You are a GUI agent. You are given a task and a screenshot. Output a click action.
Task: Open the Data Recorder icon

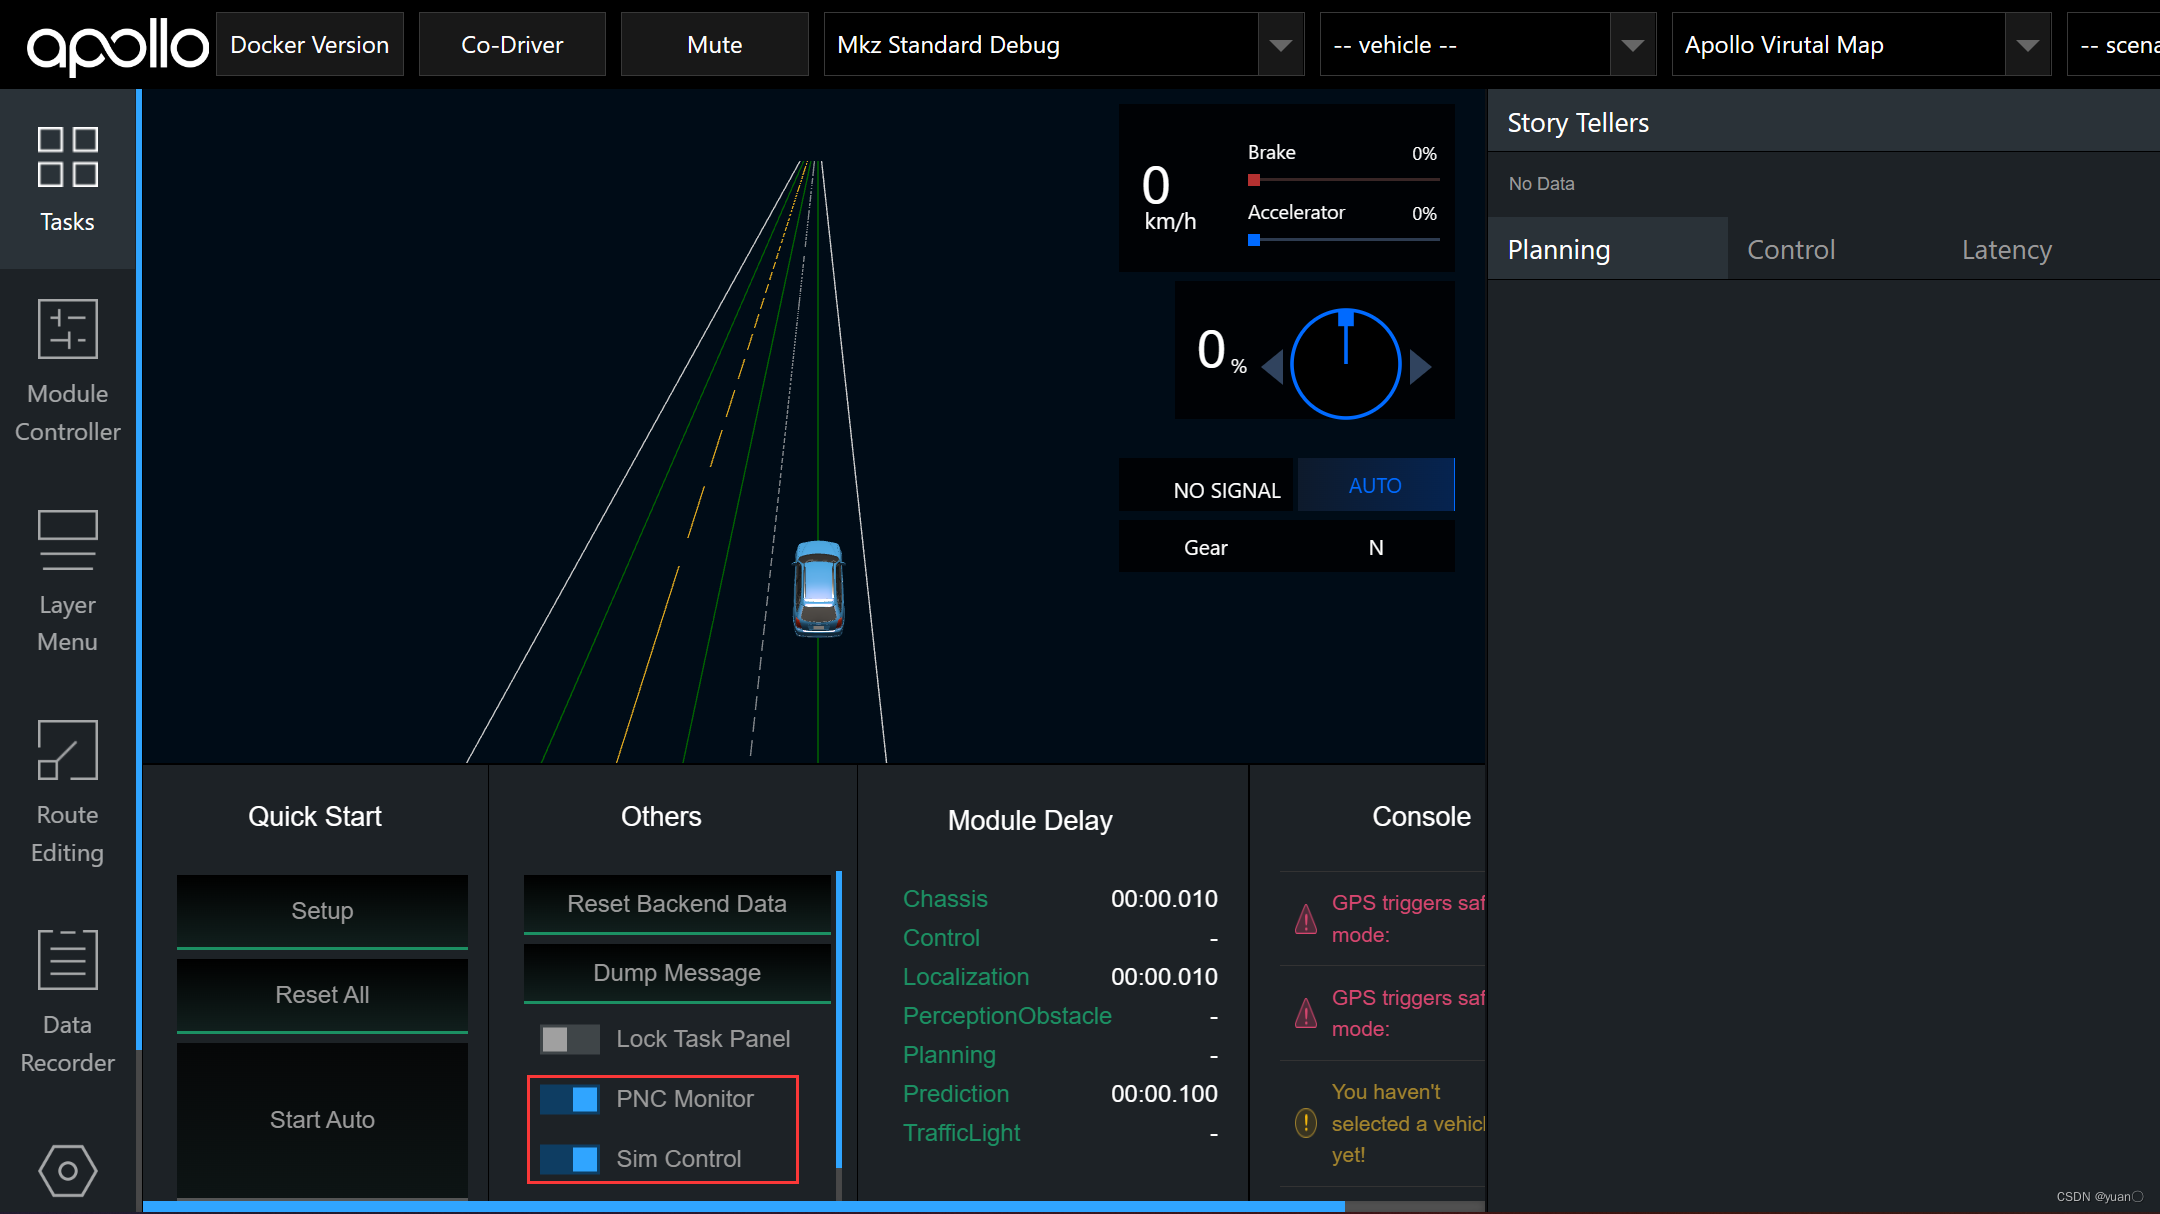(x=67, y=960)
